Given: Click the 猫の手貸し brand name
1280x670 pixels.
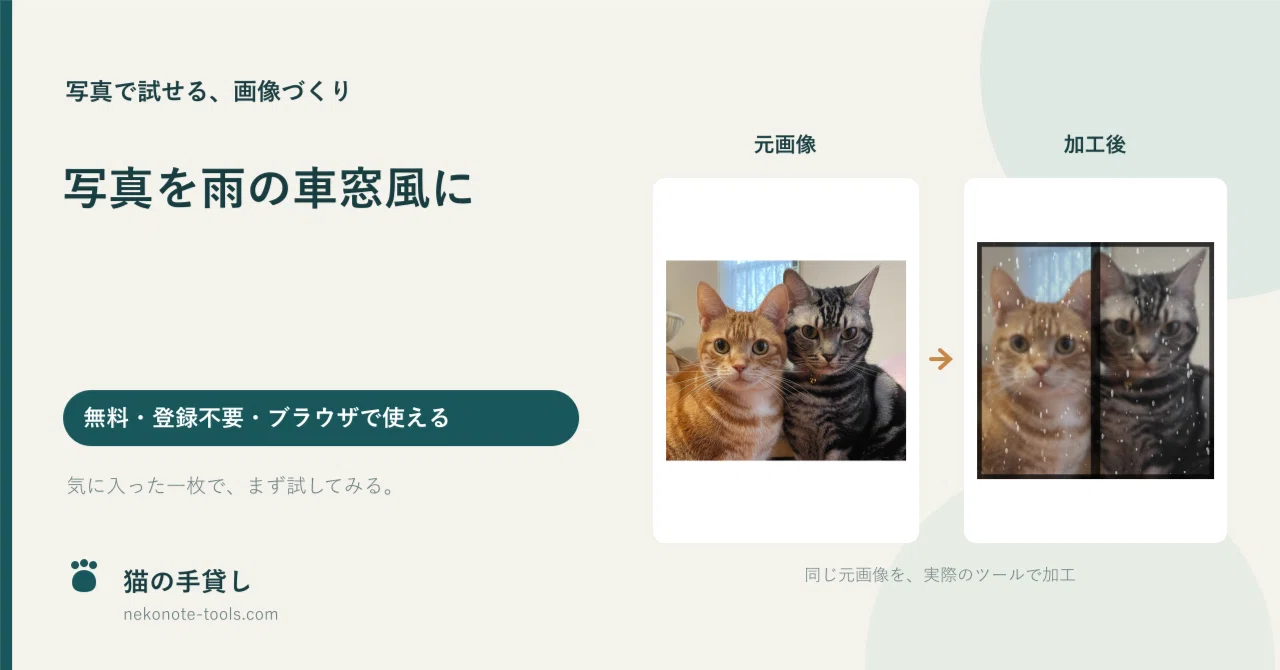Looking at the screenshot, I should pyautogui.click(x=187, y=580).
